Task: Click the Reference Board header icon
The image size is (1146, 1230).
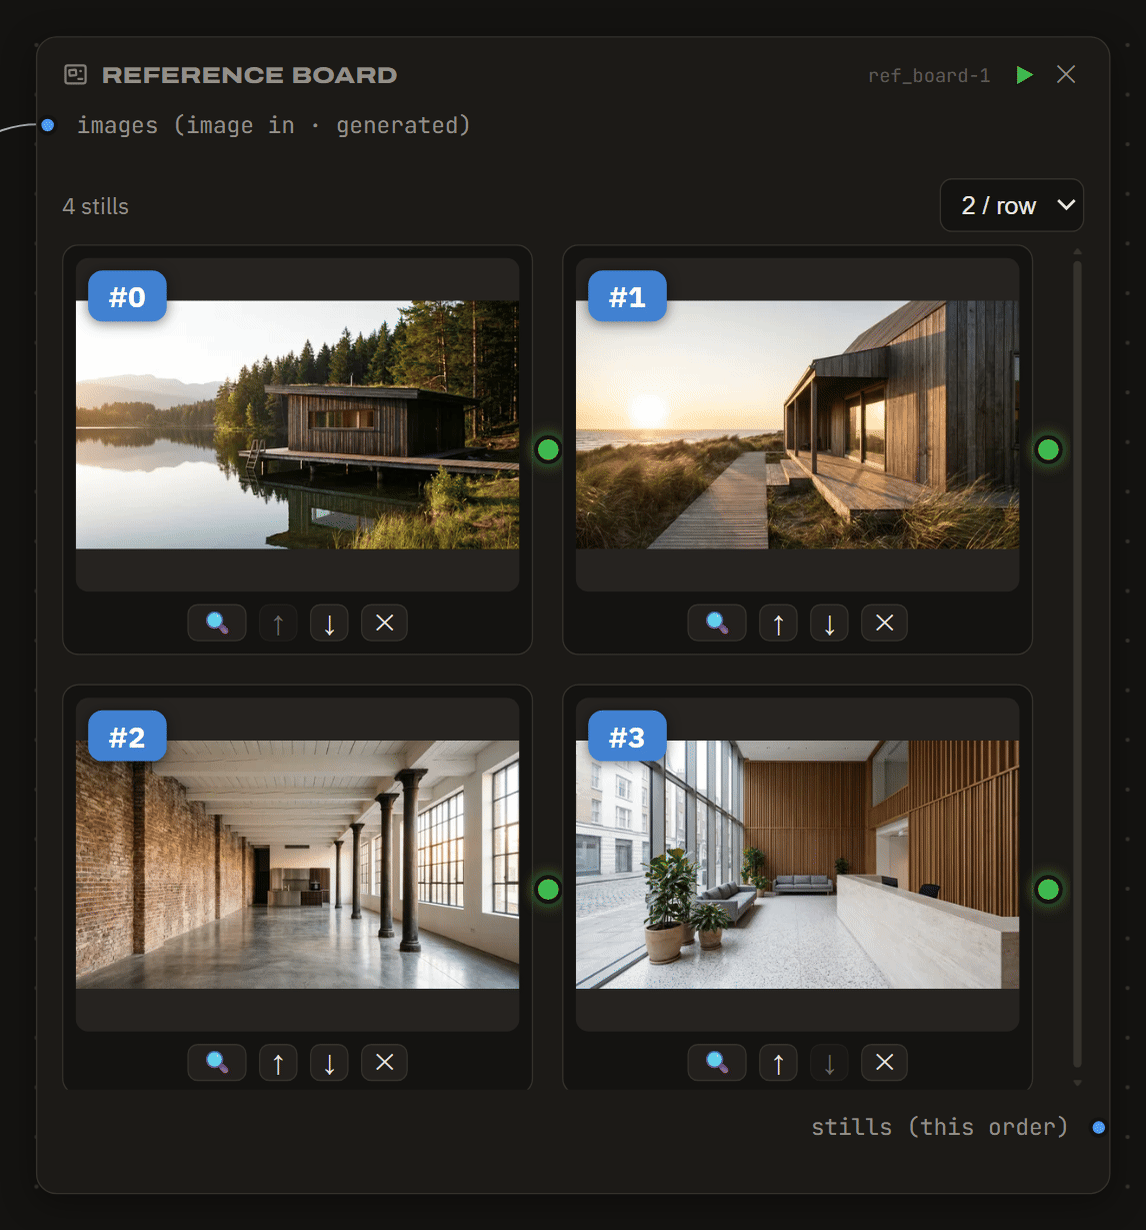Action: click(75, 75)
